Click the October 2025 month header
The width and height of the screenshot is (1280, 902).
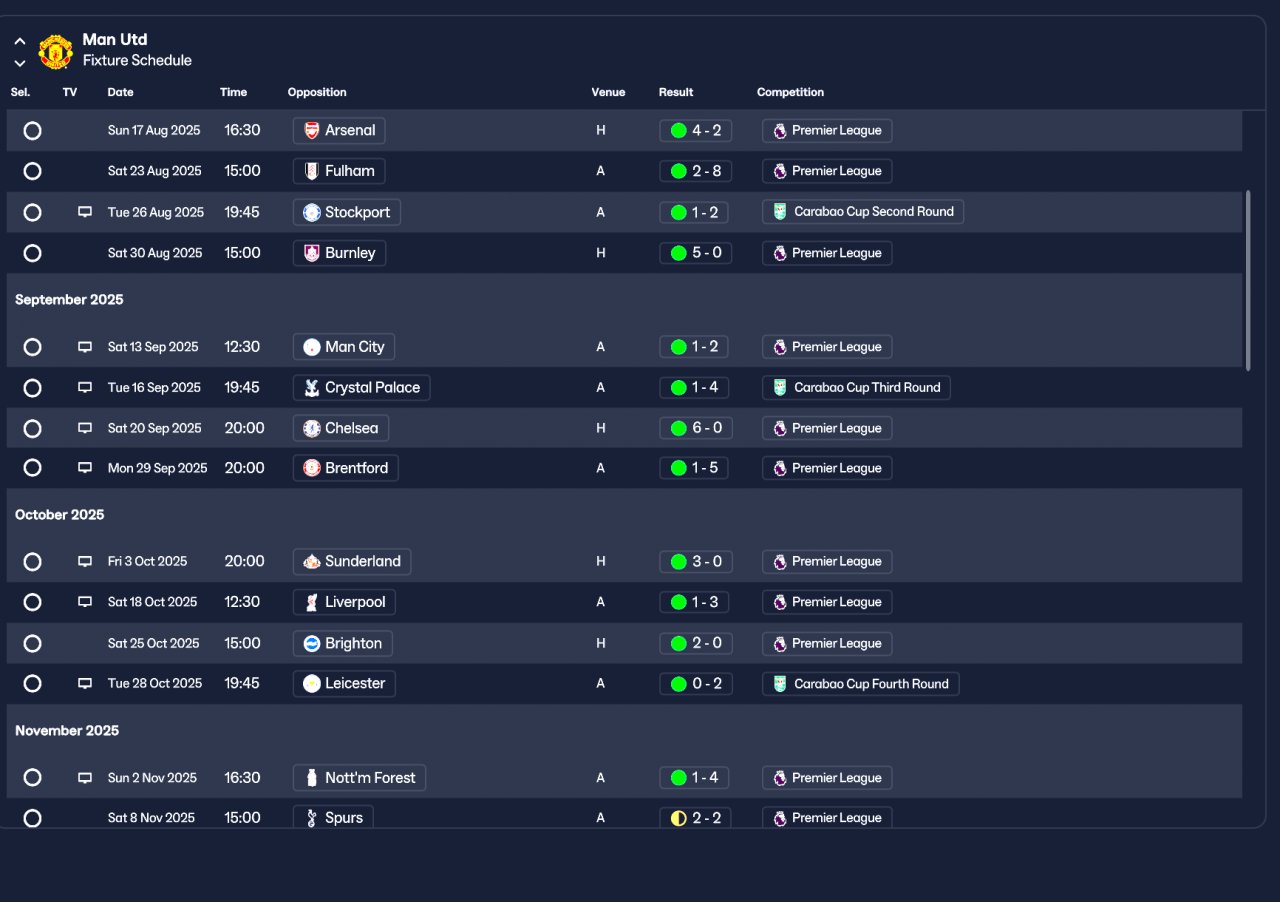pos(60,514)
